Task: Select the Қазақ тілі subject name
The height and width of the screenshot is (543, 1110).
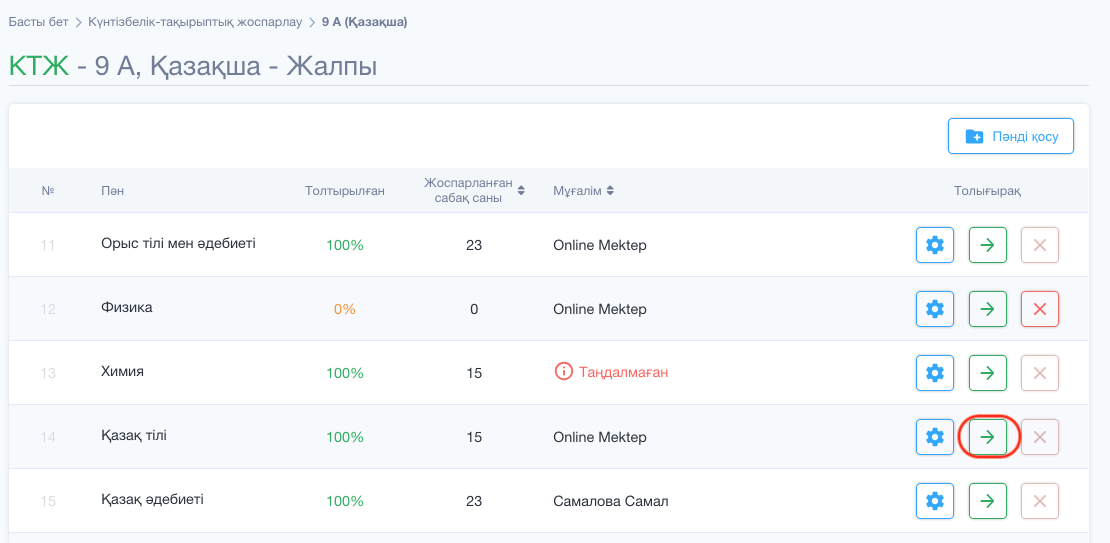Action: click(x=134, y=435)
